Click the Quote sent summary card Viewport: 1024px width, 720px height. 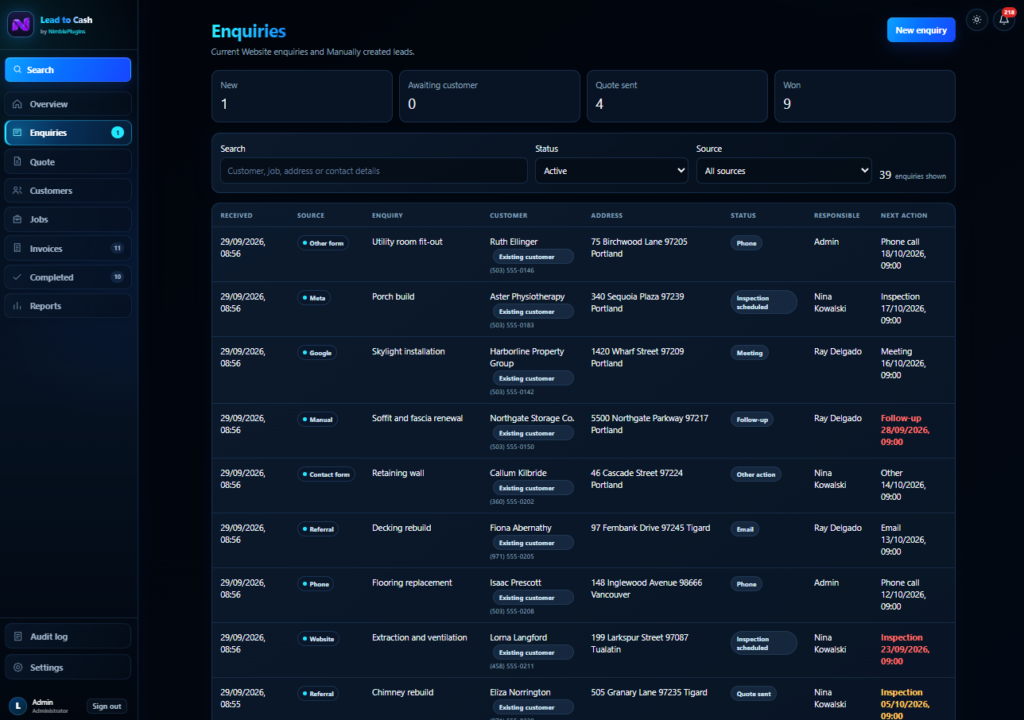(x=677, y=96)
